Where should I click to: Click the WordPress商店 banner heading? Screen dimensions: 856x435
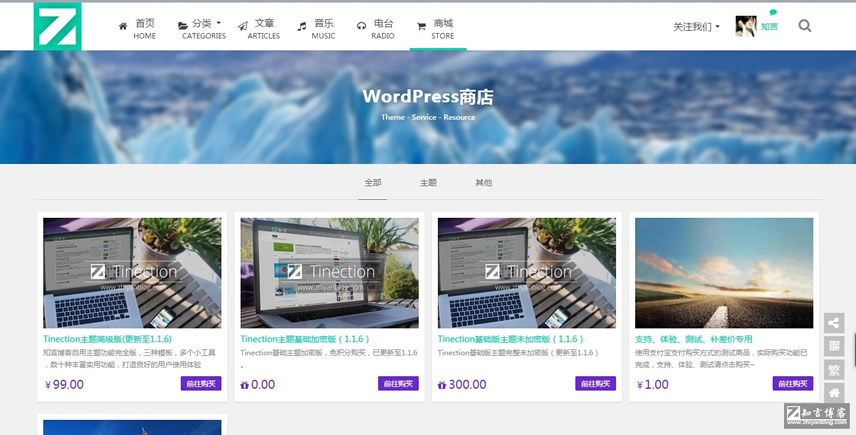[x=428, y=97]
